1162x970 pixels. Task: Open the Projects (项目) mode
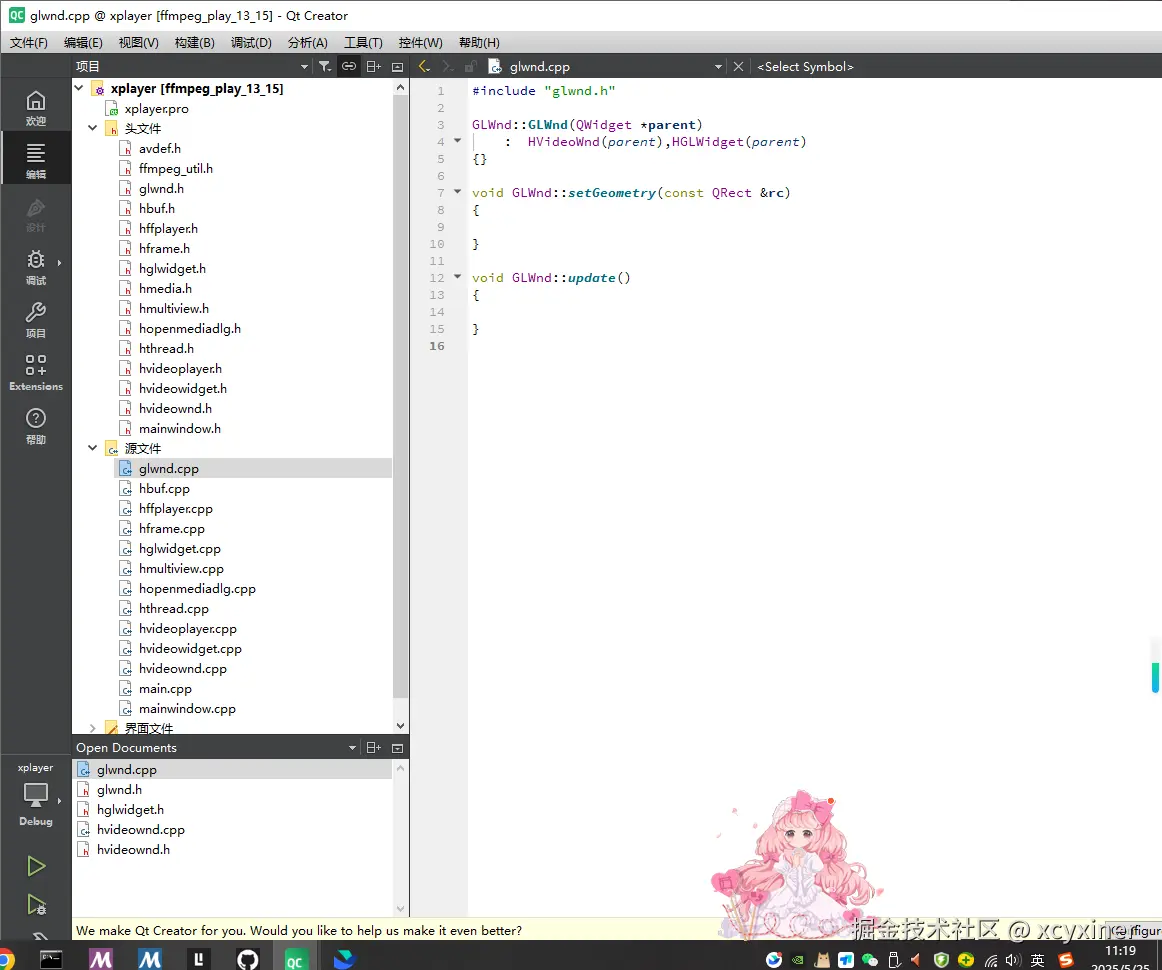pos(36,320)
